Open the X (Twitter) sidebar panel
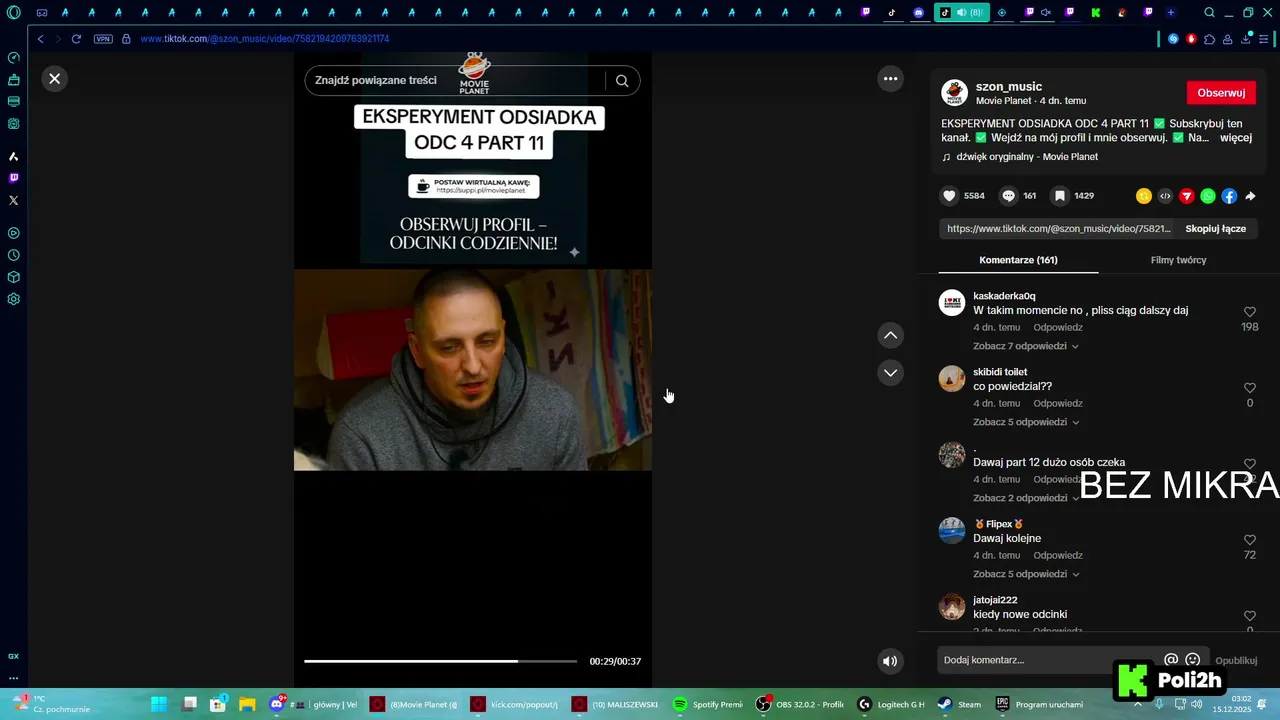This screenshot has height=720, width=1280. tap(14, 200)
